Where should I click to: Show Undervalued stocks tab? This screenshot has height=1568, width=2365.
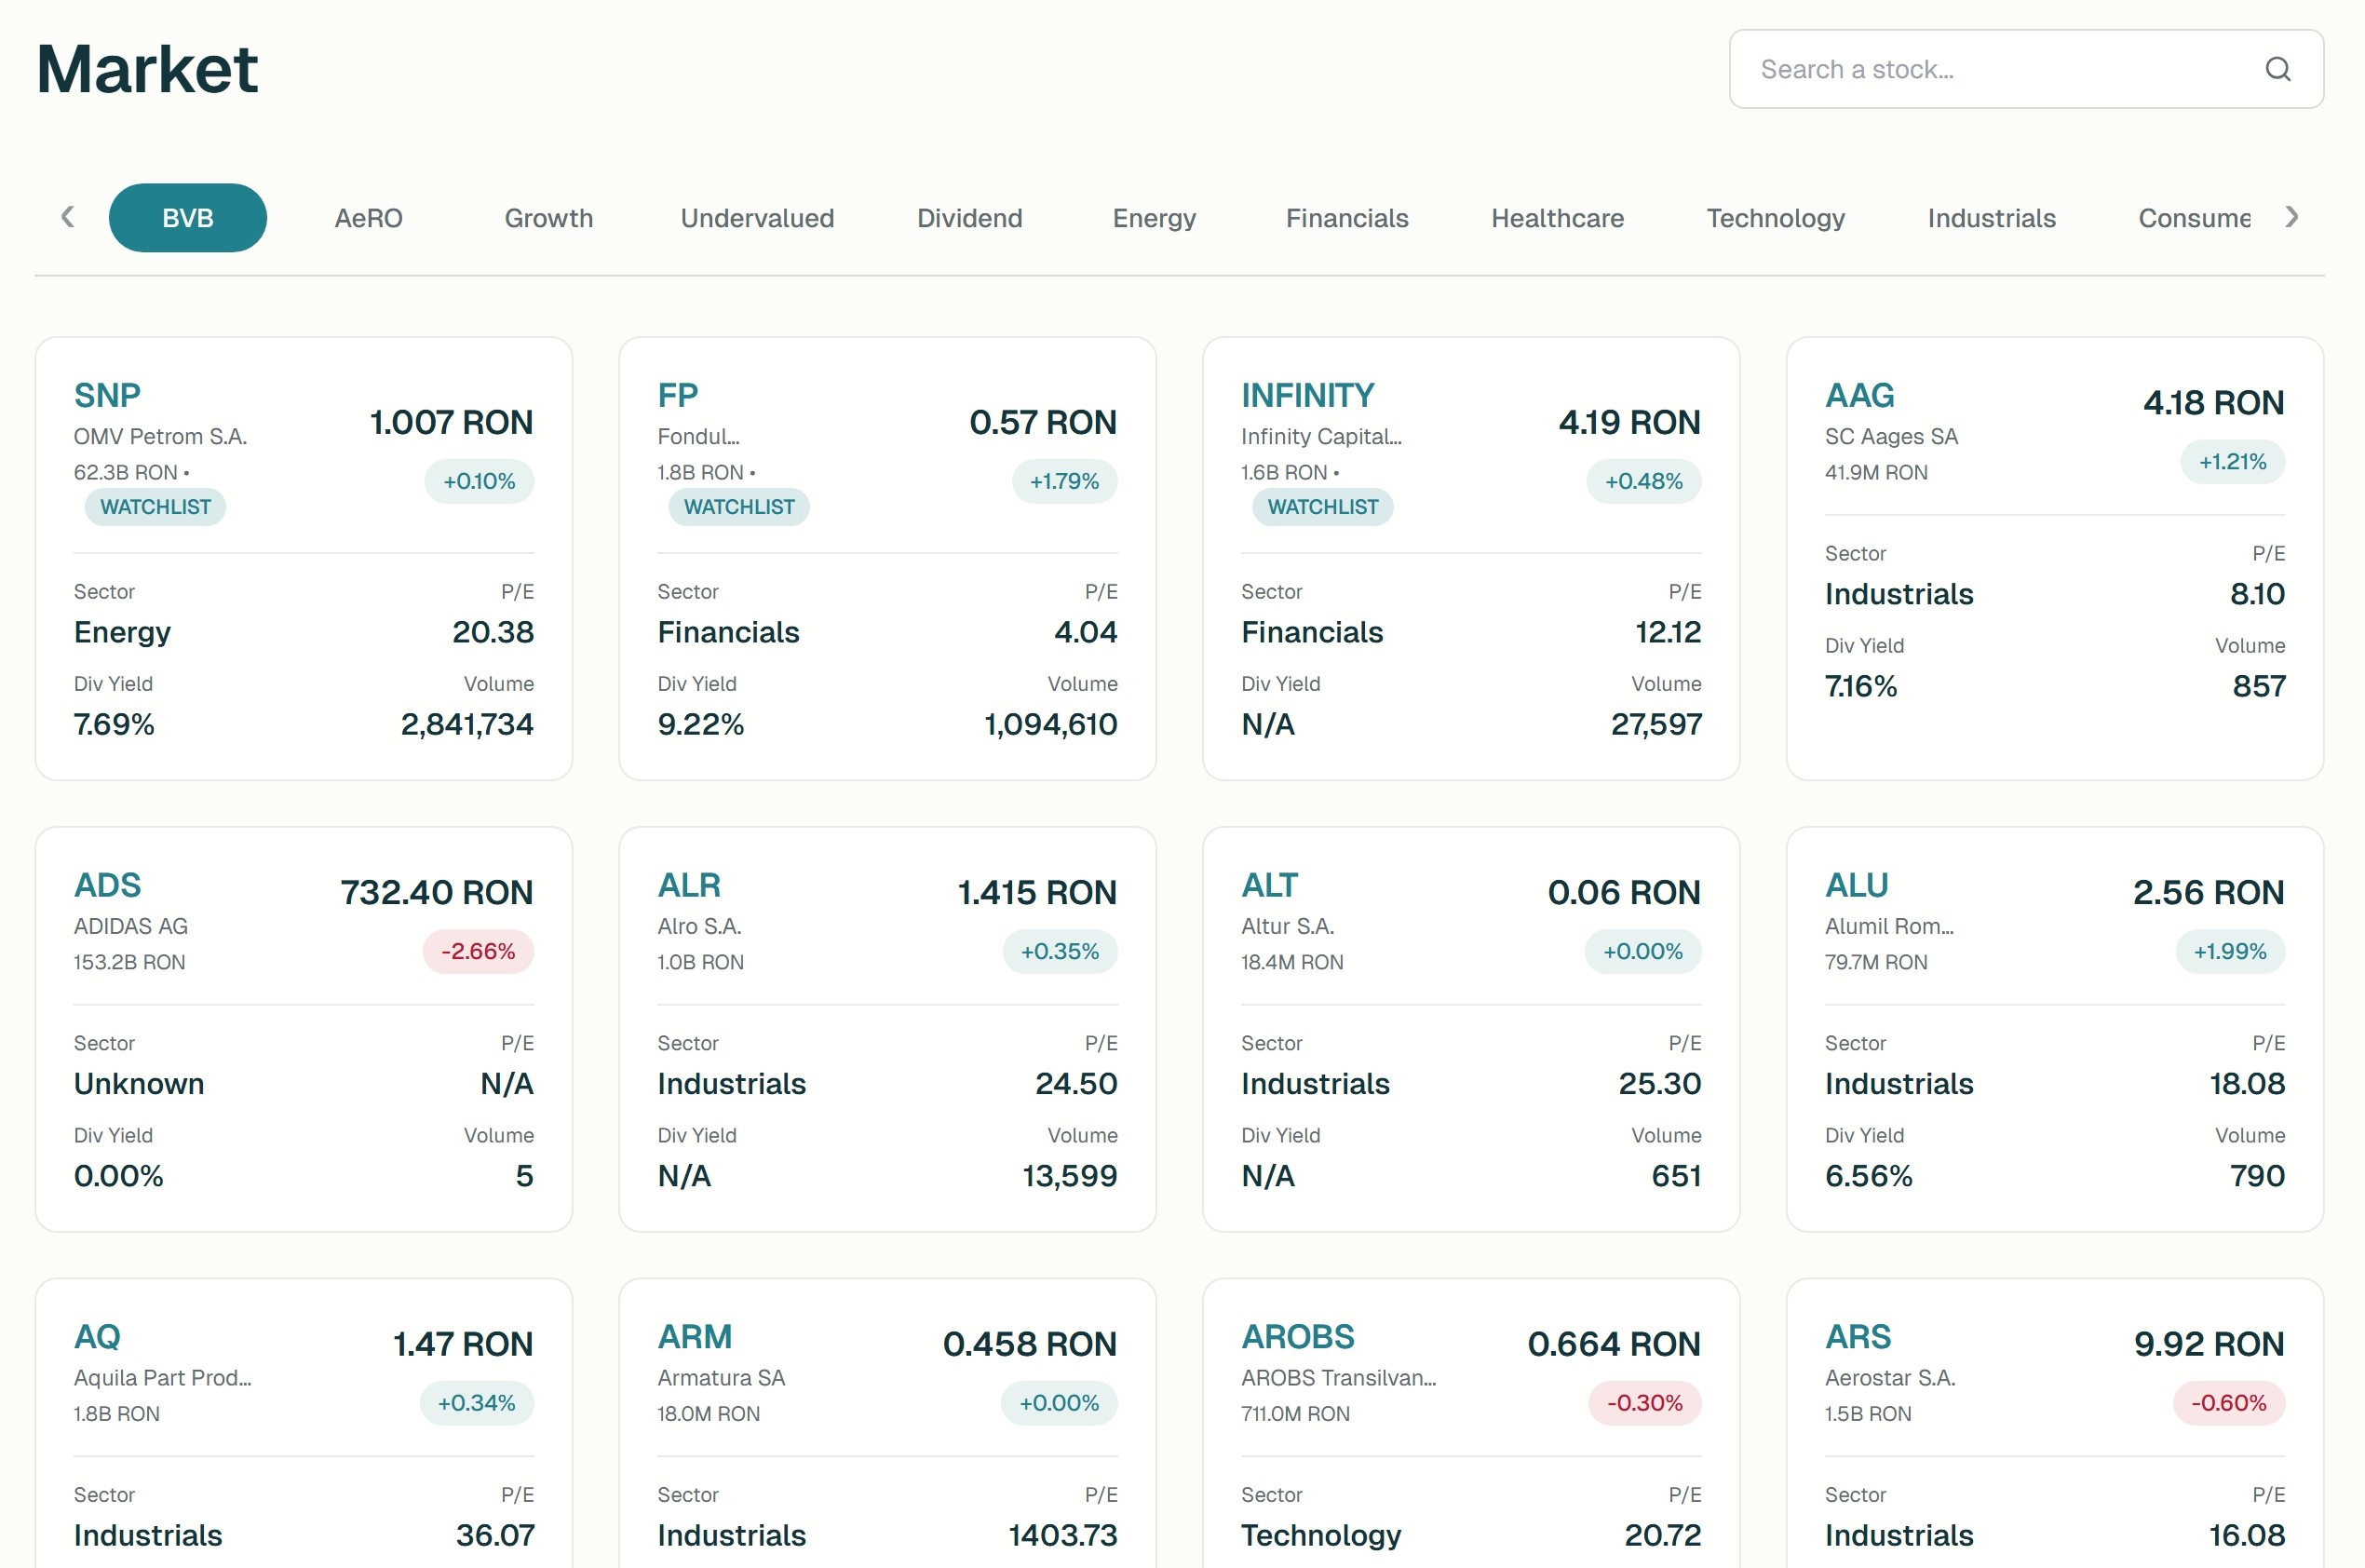click(x=757, y=218)
